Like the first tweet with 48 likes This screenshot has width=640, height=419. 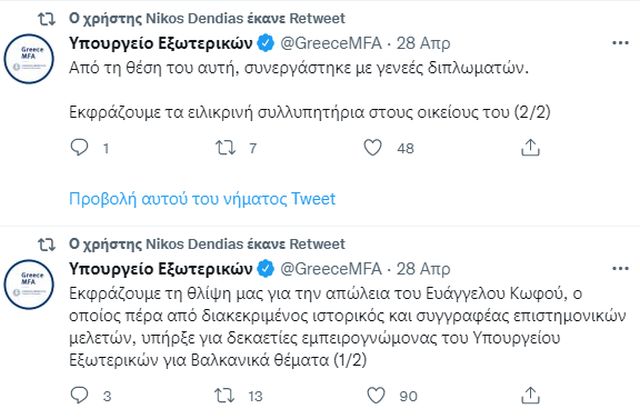pyautogui.click(x=372, y=149)
